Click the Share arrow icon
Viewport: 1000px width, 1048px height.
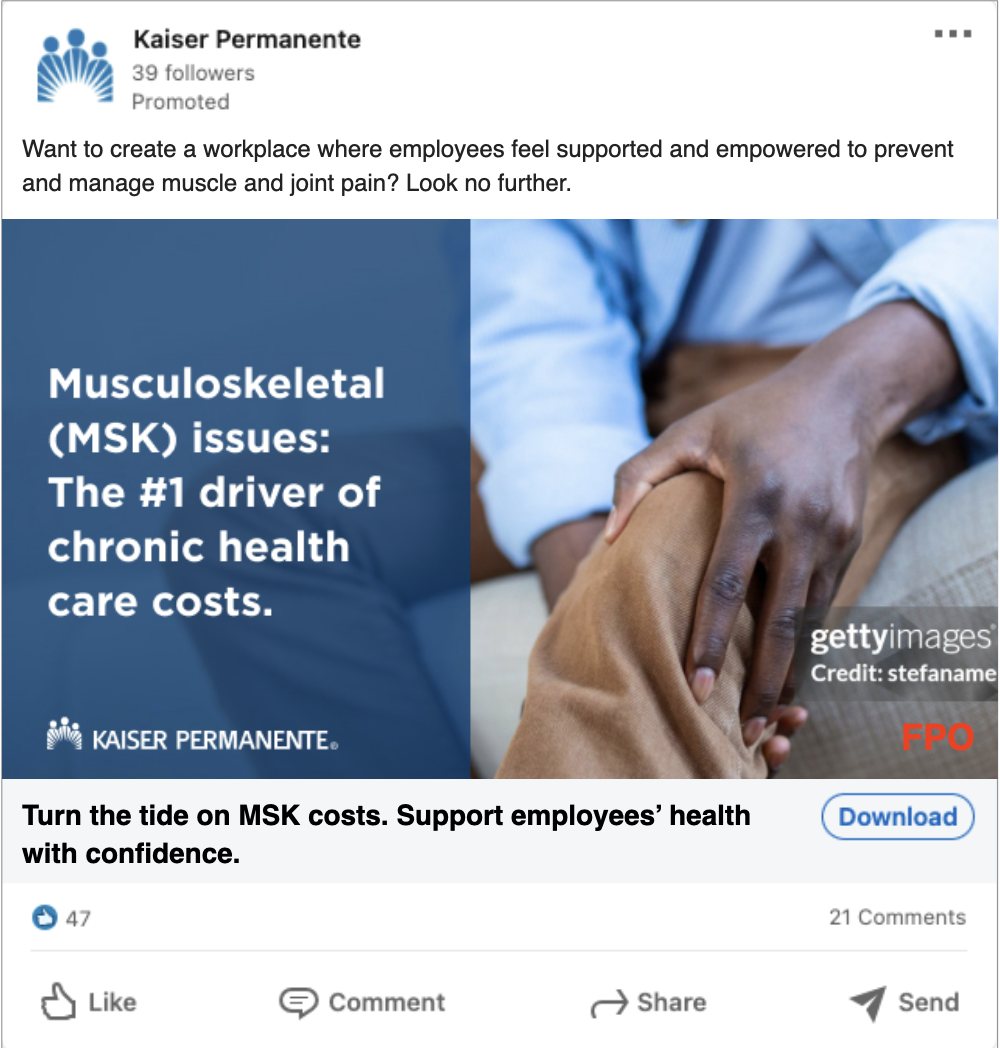point(609,1003)
